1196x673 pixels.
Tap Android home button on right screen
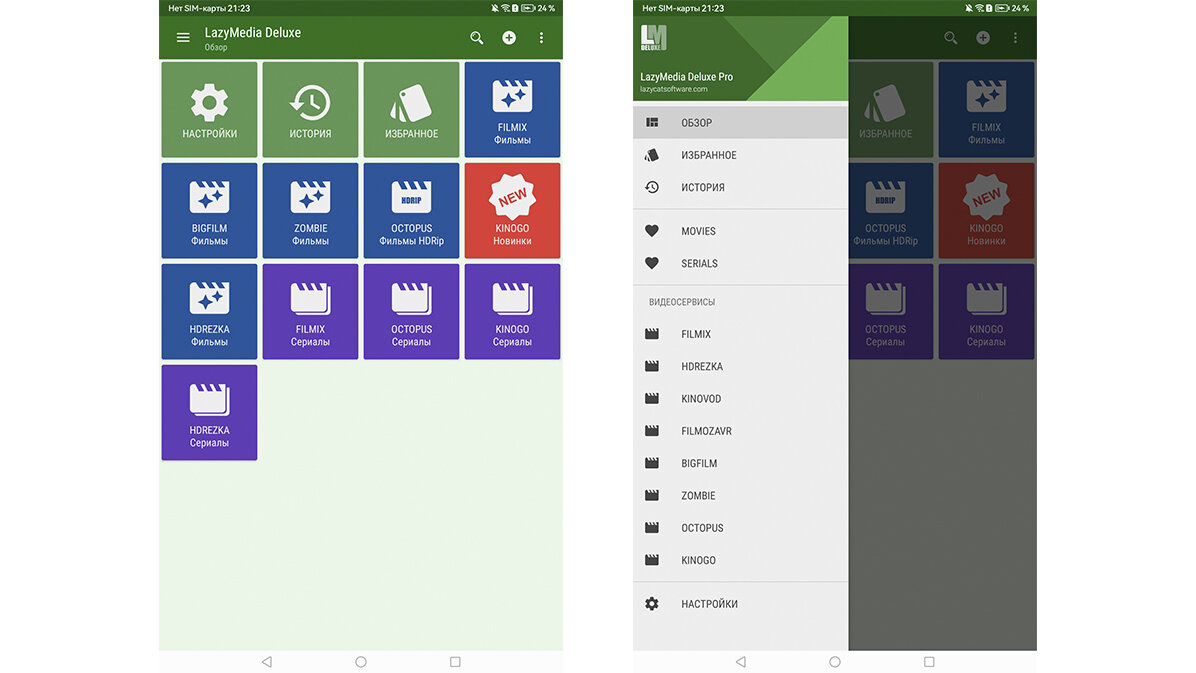[834, 662]
